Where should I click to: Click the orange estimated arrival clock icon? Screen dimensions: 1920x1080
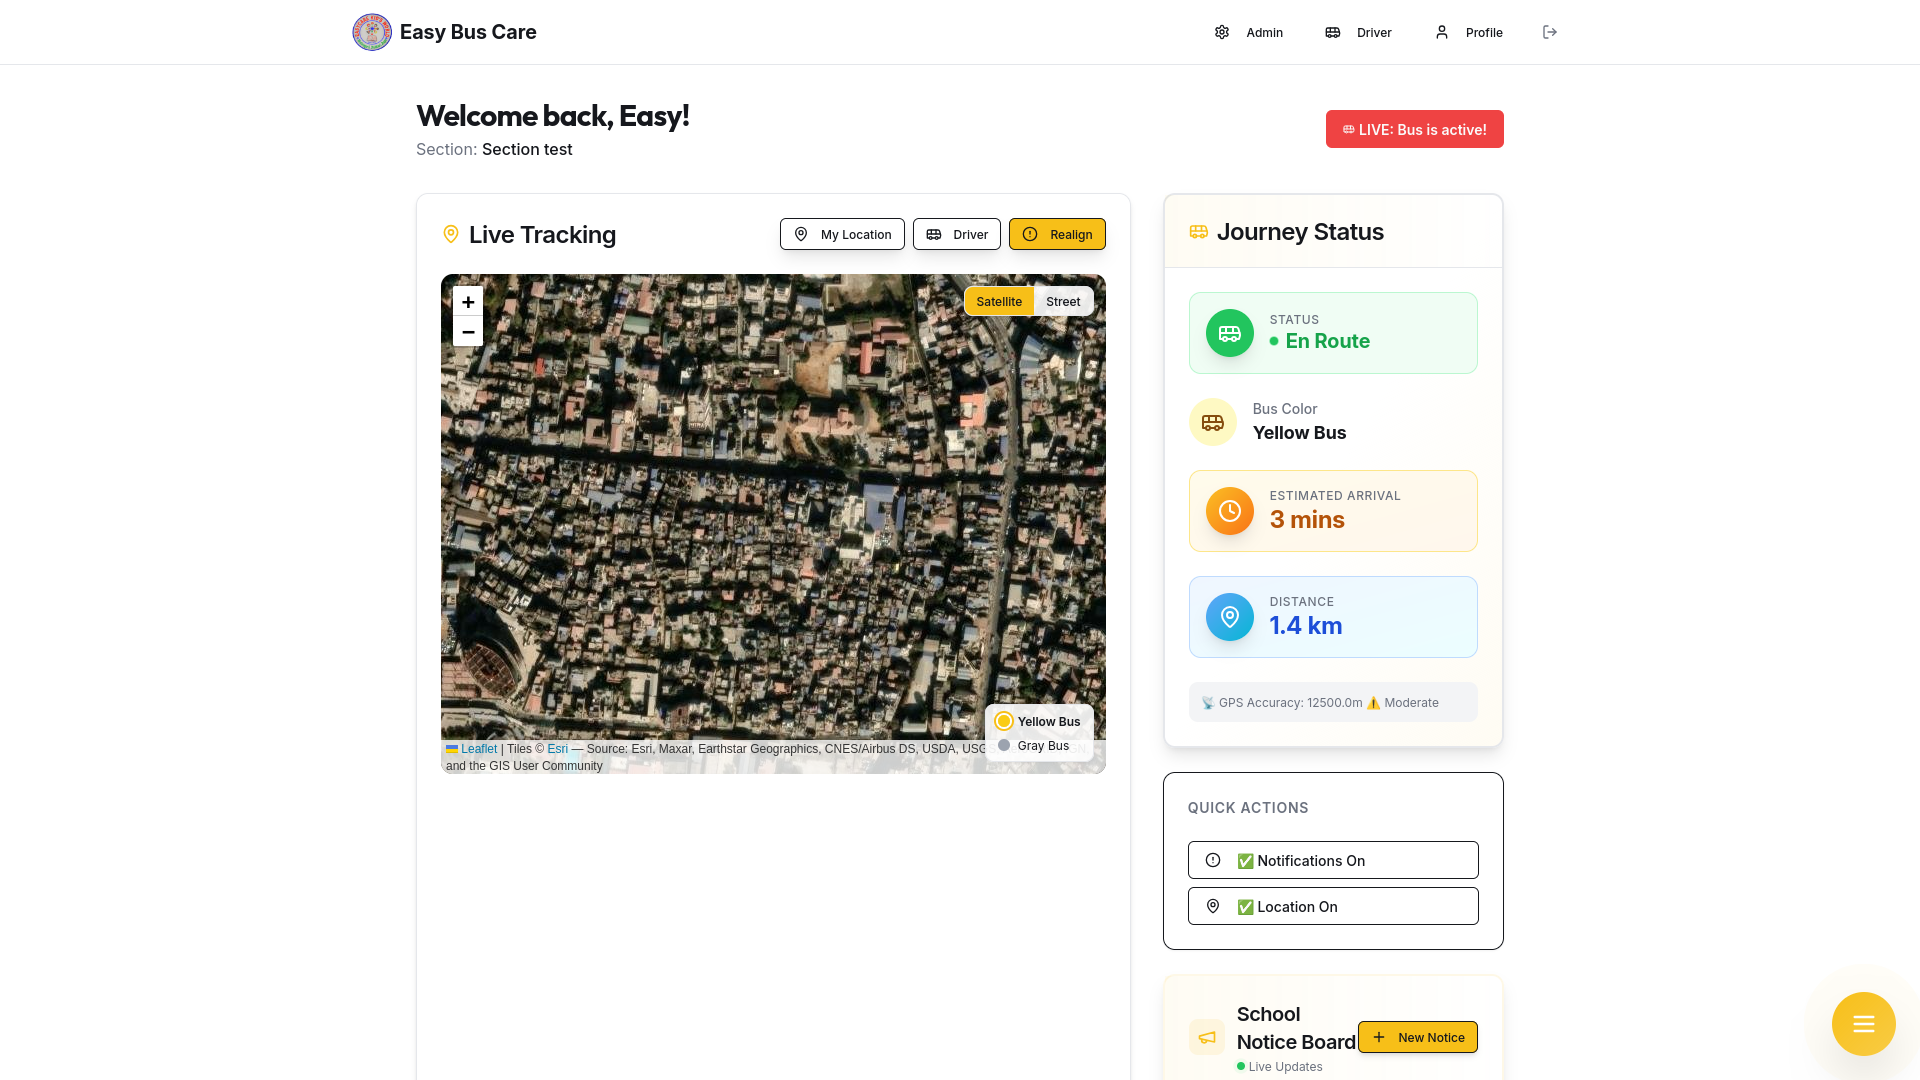(1229, 511)
